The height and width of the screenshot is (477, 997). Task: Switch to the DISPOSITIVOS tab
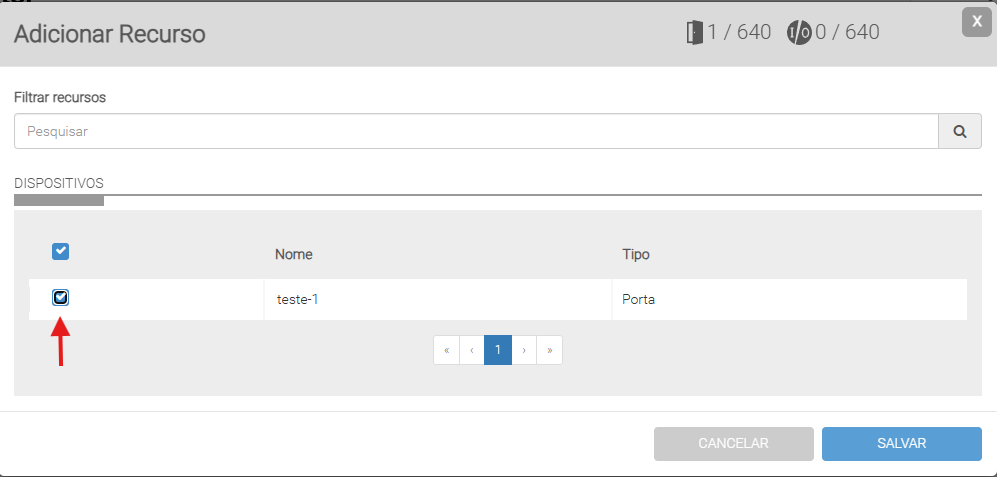click(x=59, y=183)
